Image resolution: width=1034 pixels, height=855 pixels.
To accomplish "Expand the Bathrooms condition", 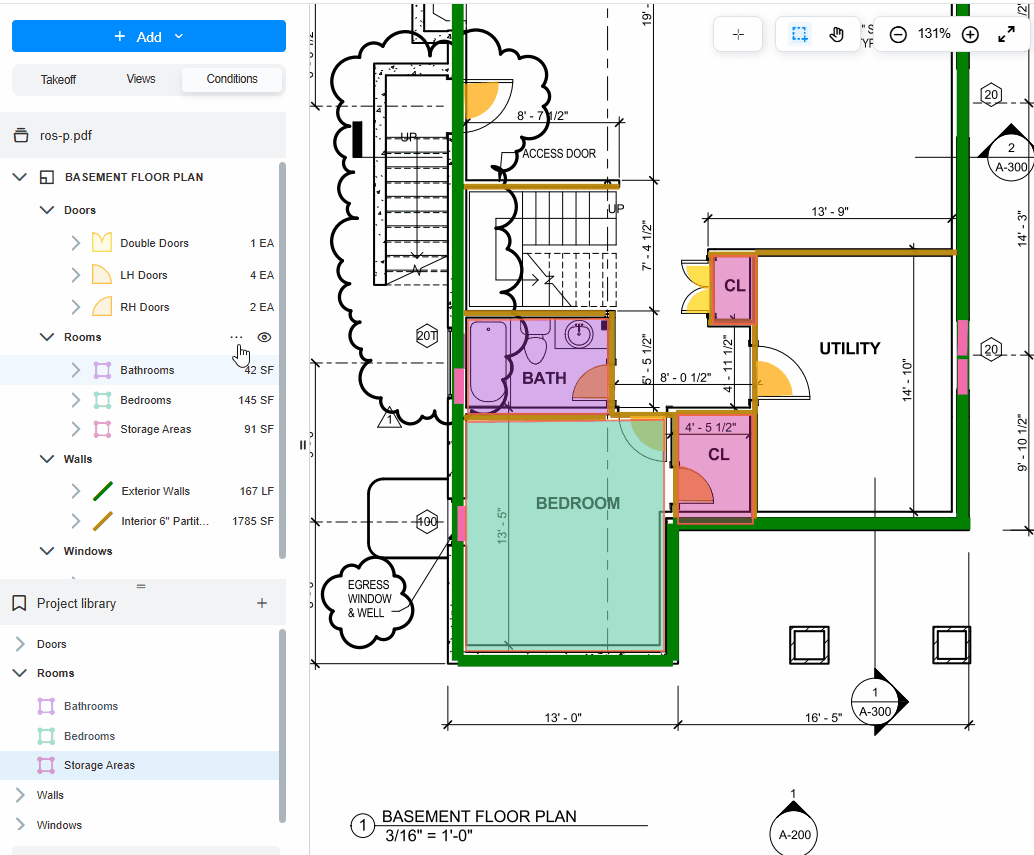I will (x=75, y=369).
